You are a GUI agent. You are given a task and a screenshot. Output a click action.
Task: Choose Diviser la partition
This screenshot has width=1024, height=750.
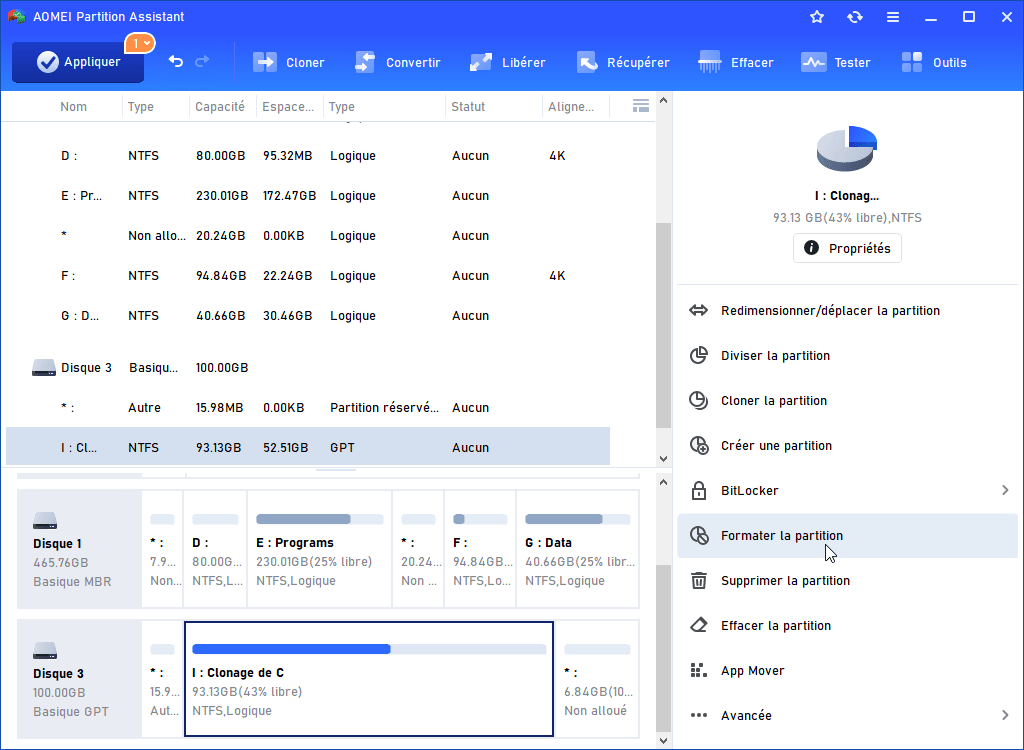pyautogui.click(x=847, y=355)
